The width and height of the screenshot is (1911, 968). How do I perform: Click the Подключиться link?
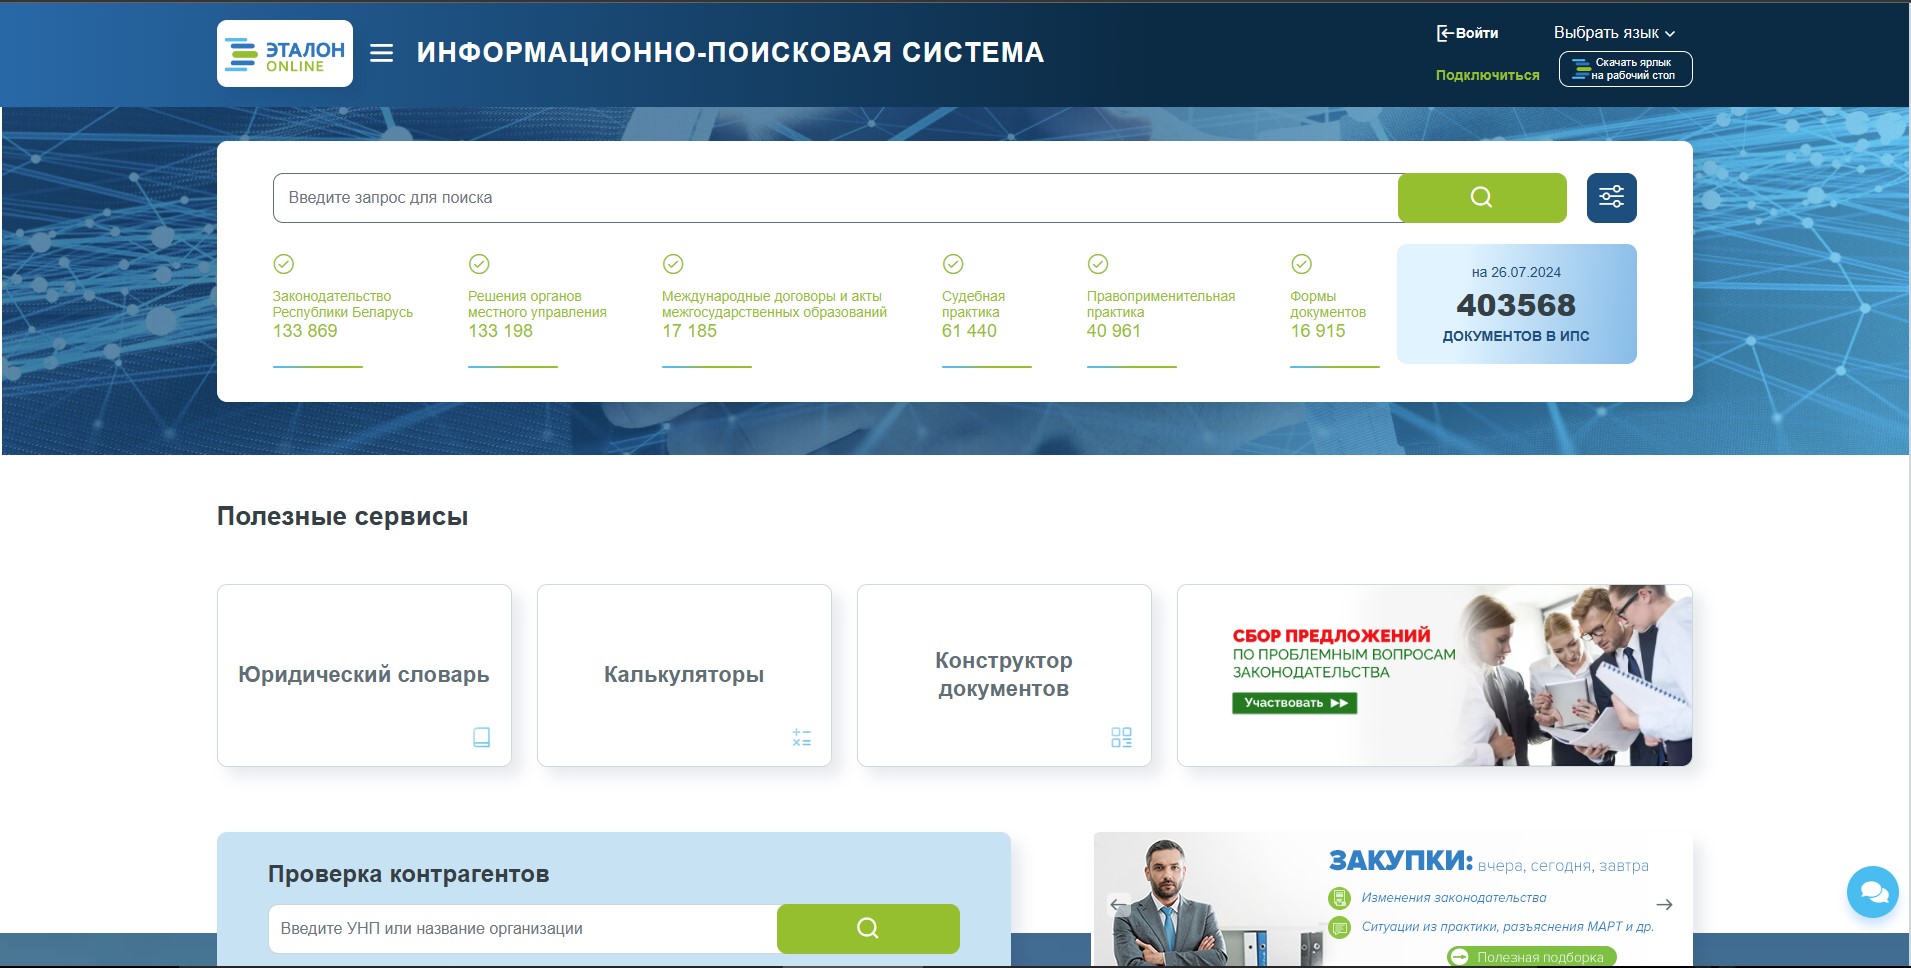pos(1487,75)
